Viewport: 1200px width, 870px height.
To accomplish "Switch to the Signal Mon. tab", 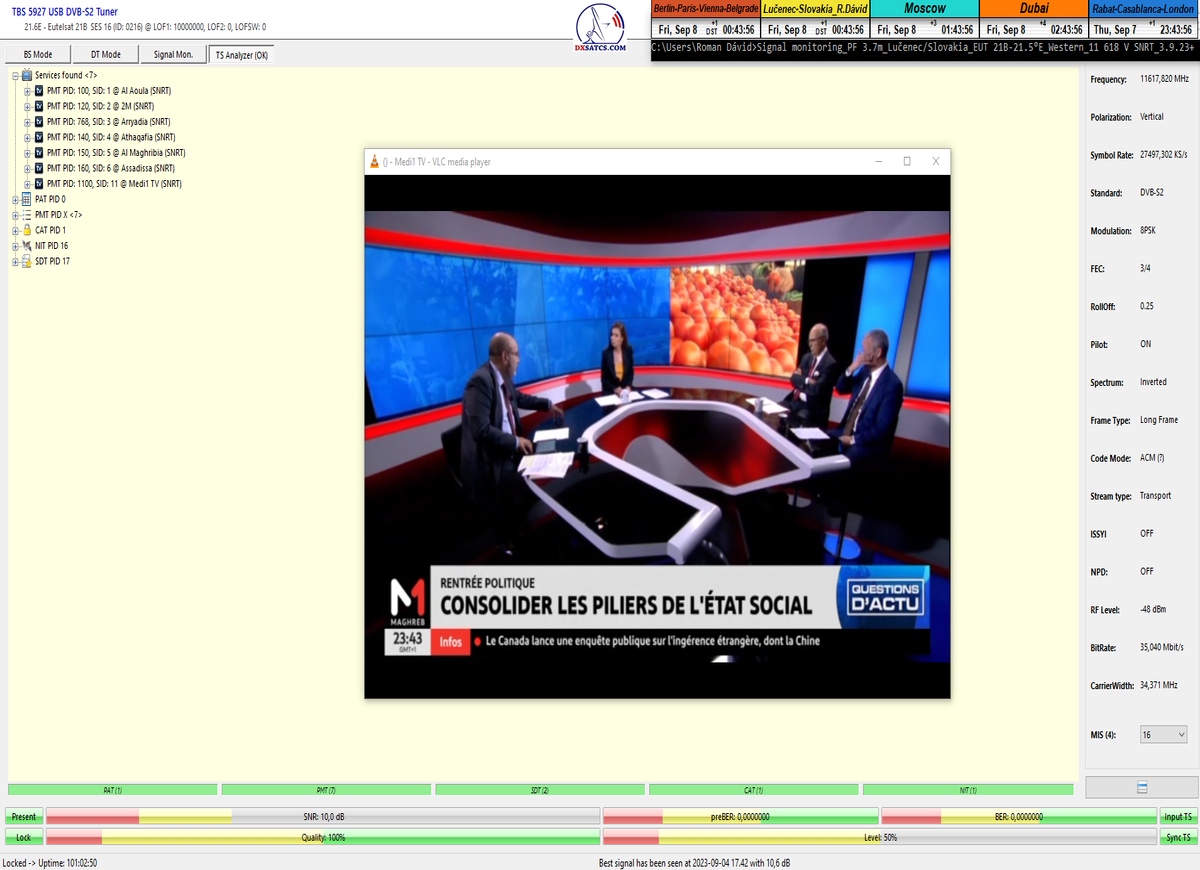I will [172, 55].
